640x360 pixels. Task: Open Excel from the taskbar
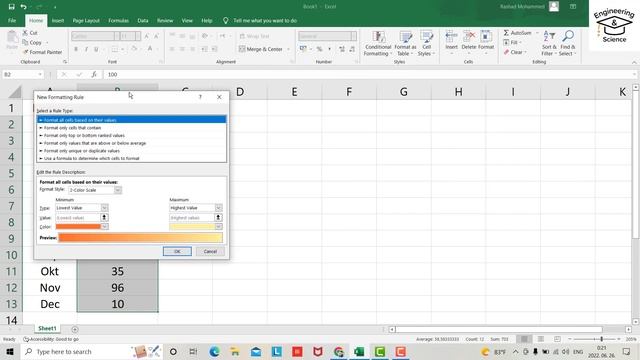pyautogui.click(x=359, y=351)
